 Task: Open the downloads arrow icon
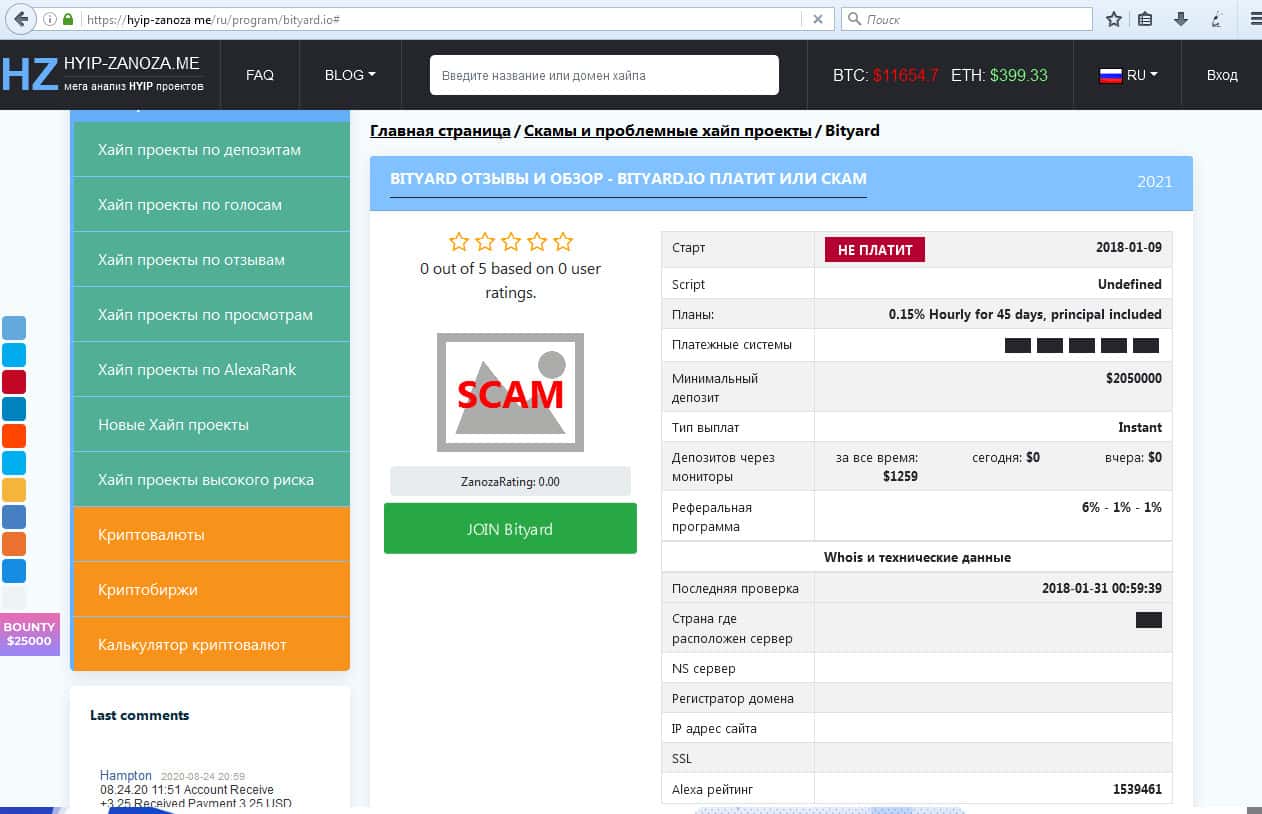pyautogui.click(x=1181, y=19)
